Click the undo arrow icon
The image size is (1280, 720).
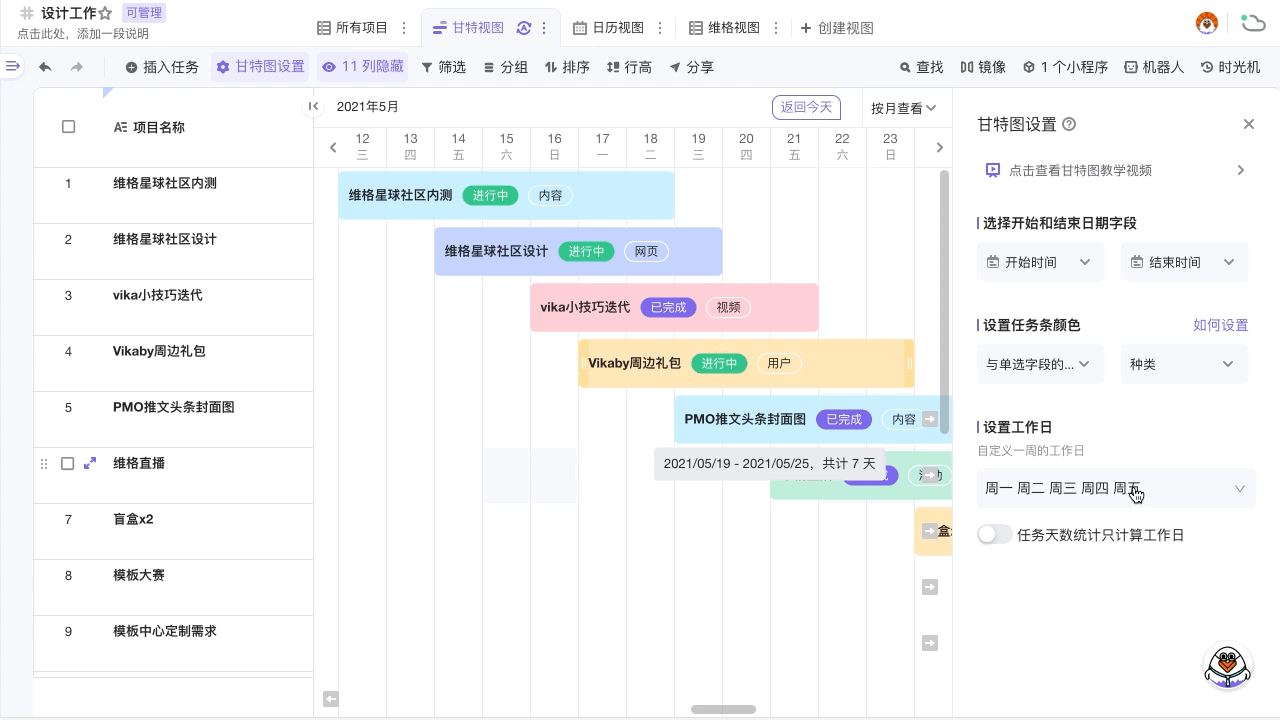click(45, 67)
